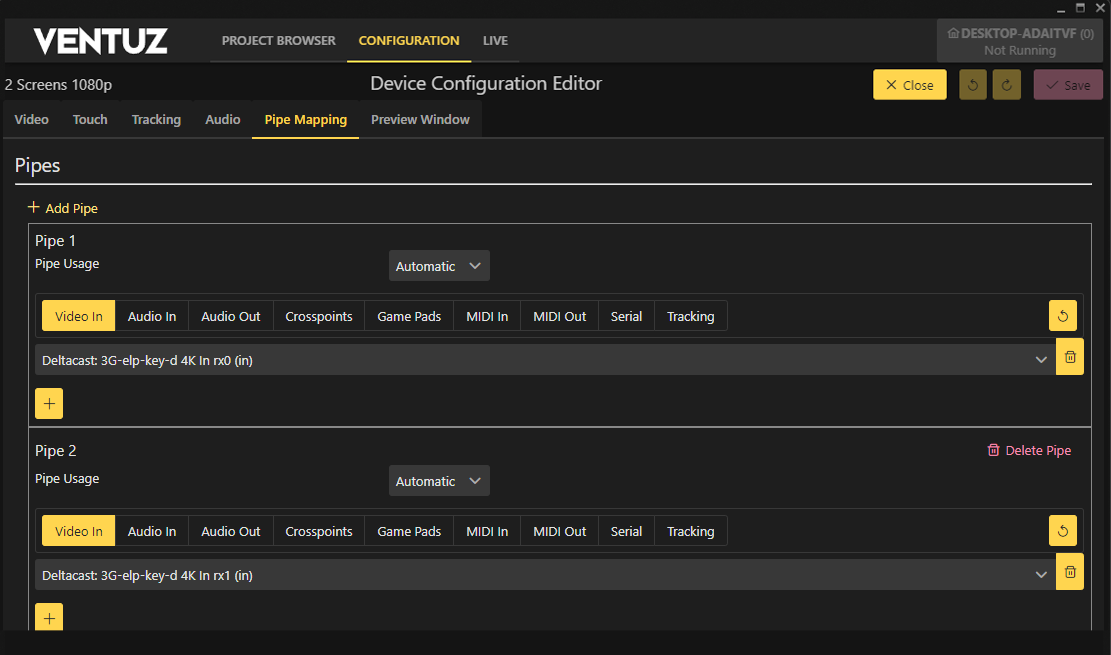Viewport: 1111px width, 655px height.
Task: Select Crosspoints tab in Pipe 2
Action: click(318, 531)
